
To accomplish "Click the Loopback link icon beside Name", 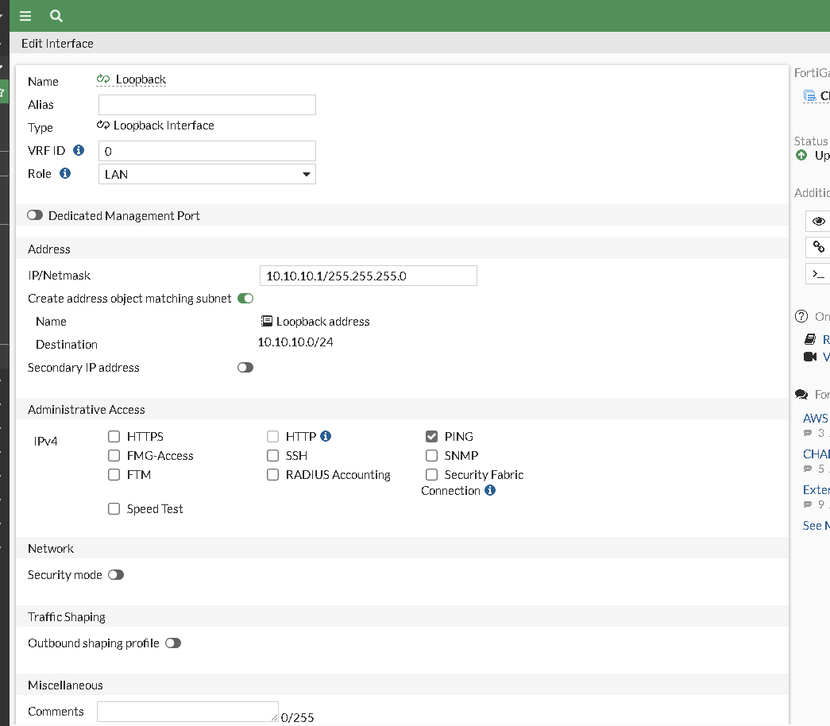I will coord(103,79).
